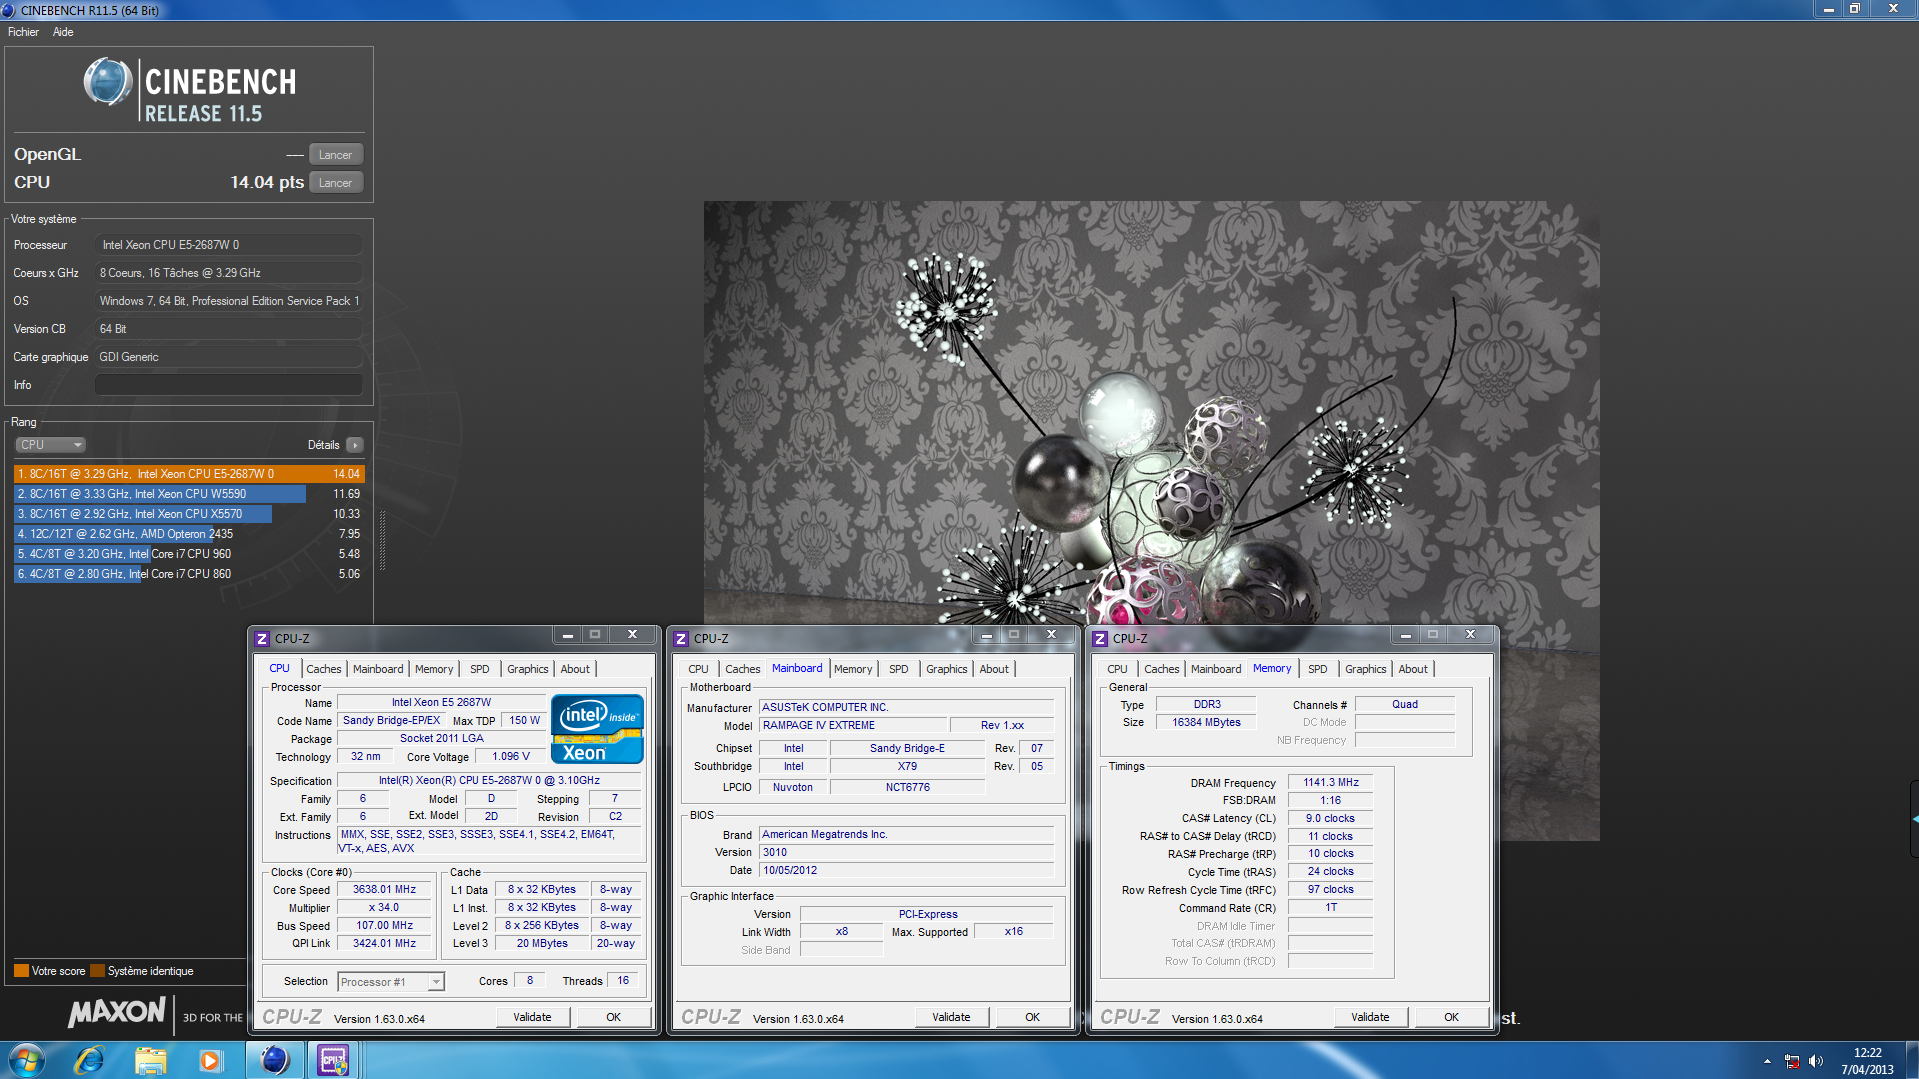1919x1079 pixels.
Task: Open SPD tab in first CPU-Z window
Action: 480,669
